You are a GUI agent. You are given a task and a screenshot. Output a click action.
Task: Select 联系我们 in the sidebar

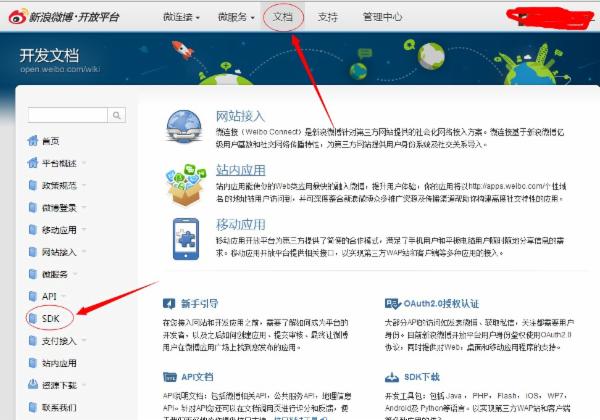click(x=59, y=407)
